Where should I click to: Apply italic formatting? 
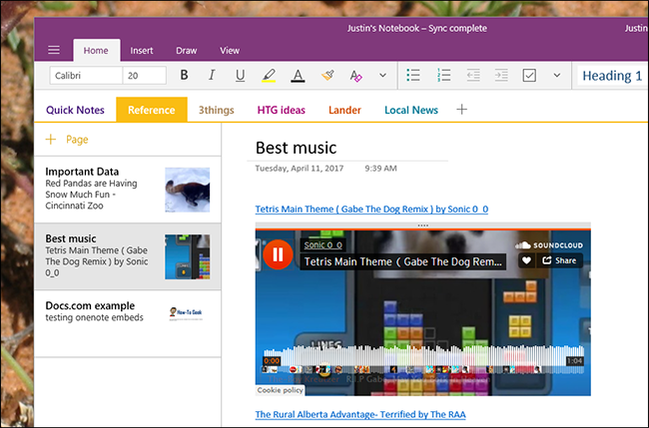pyautogui.click(x=212, y=75)
